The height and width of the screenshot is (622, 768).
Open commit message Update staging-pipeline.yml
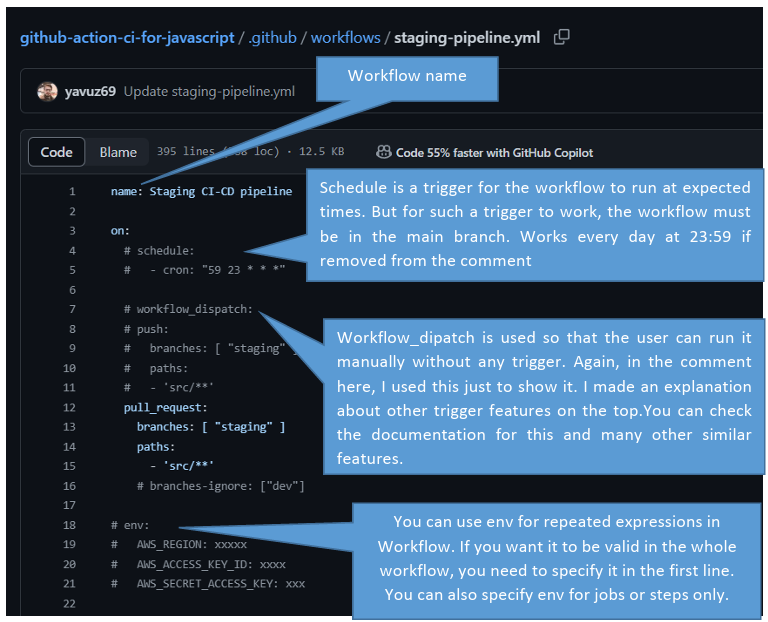click(x=209, y=92)
